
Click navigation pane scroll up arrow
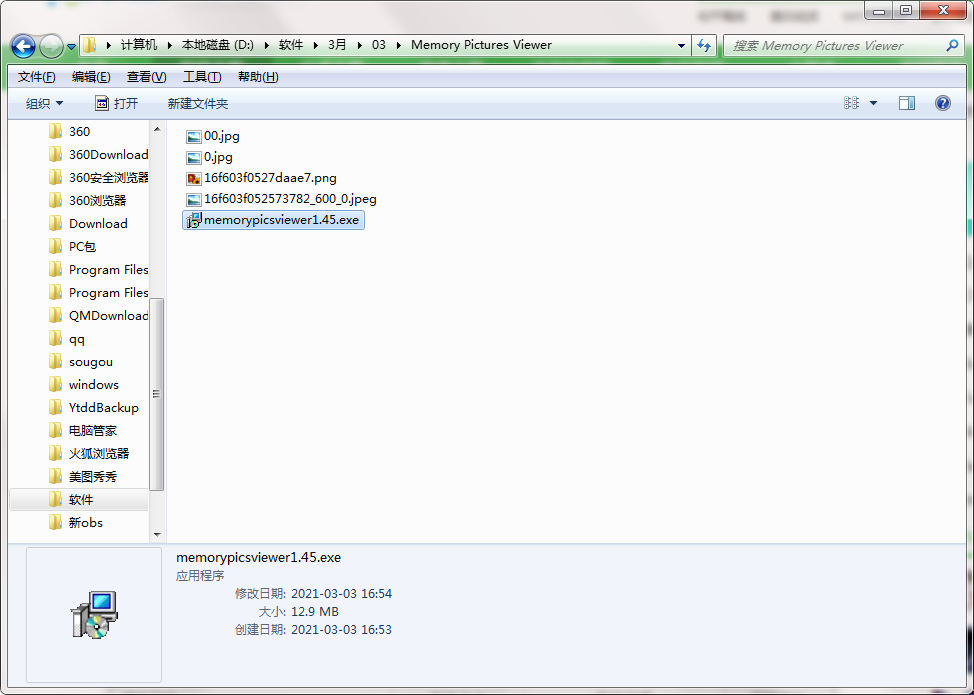[157, 129]
